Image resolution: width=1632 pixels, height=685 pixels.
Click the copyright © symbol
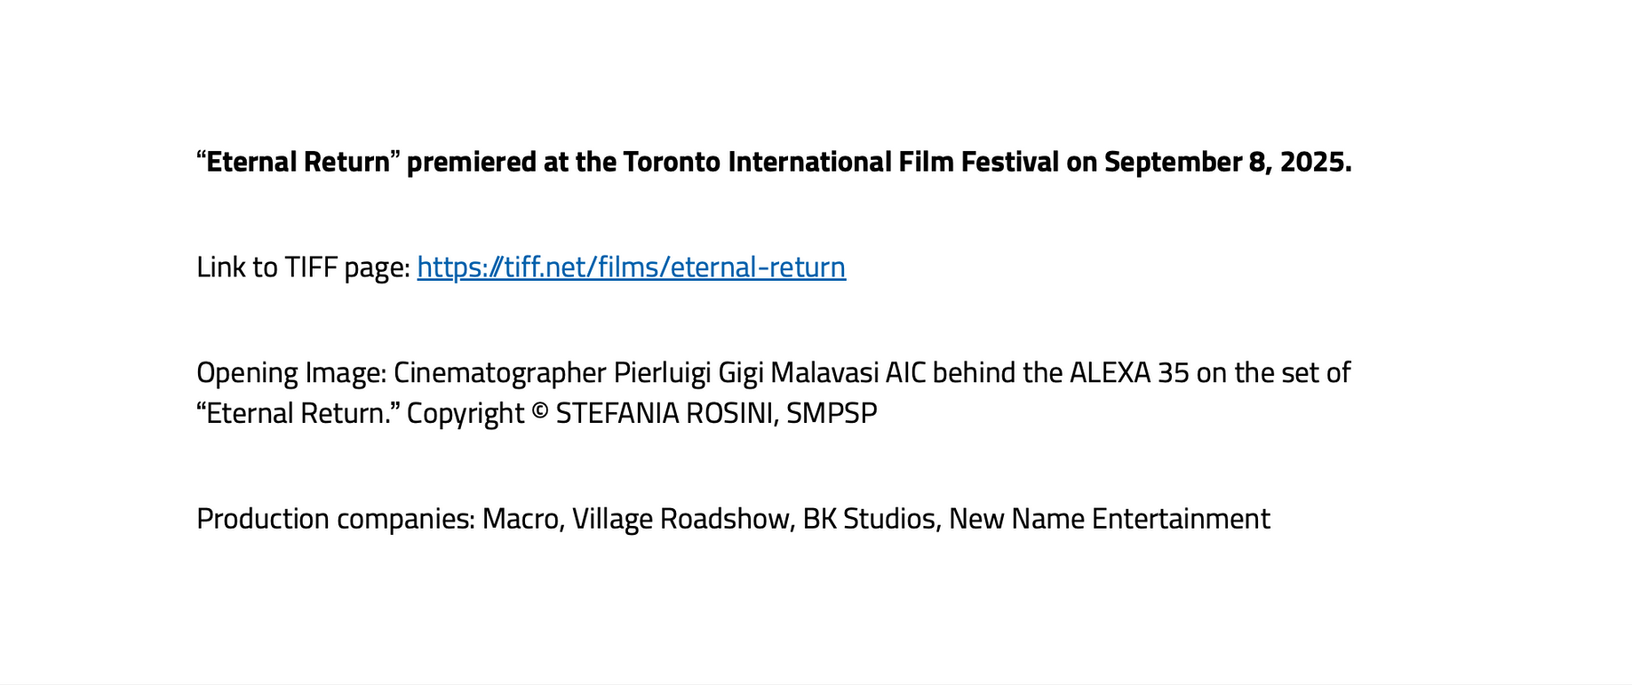coord(539,413)
